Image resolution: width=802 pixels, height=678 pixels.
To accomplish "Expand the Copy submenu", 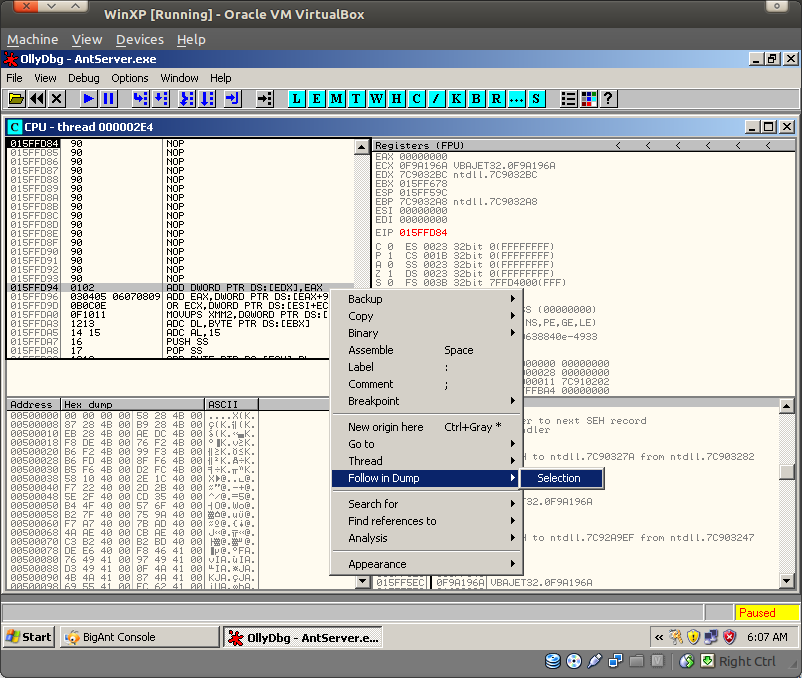I will tap(427, 316).
